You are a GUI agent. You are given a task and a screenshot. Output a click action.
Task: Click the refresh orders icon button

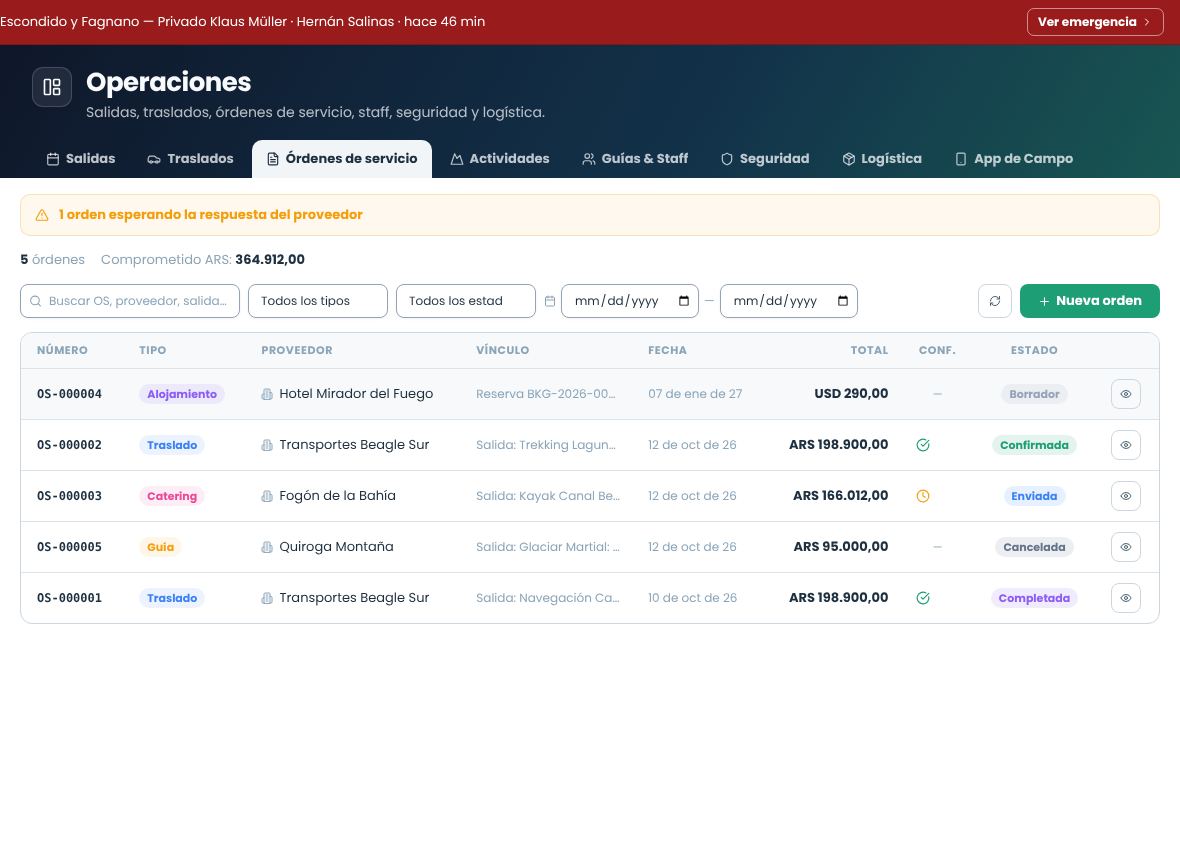pos(995,301)
